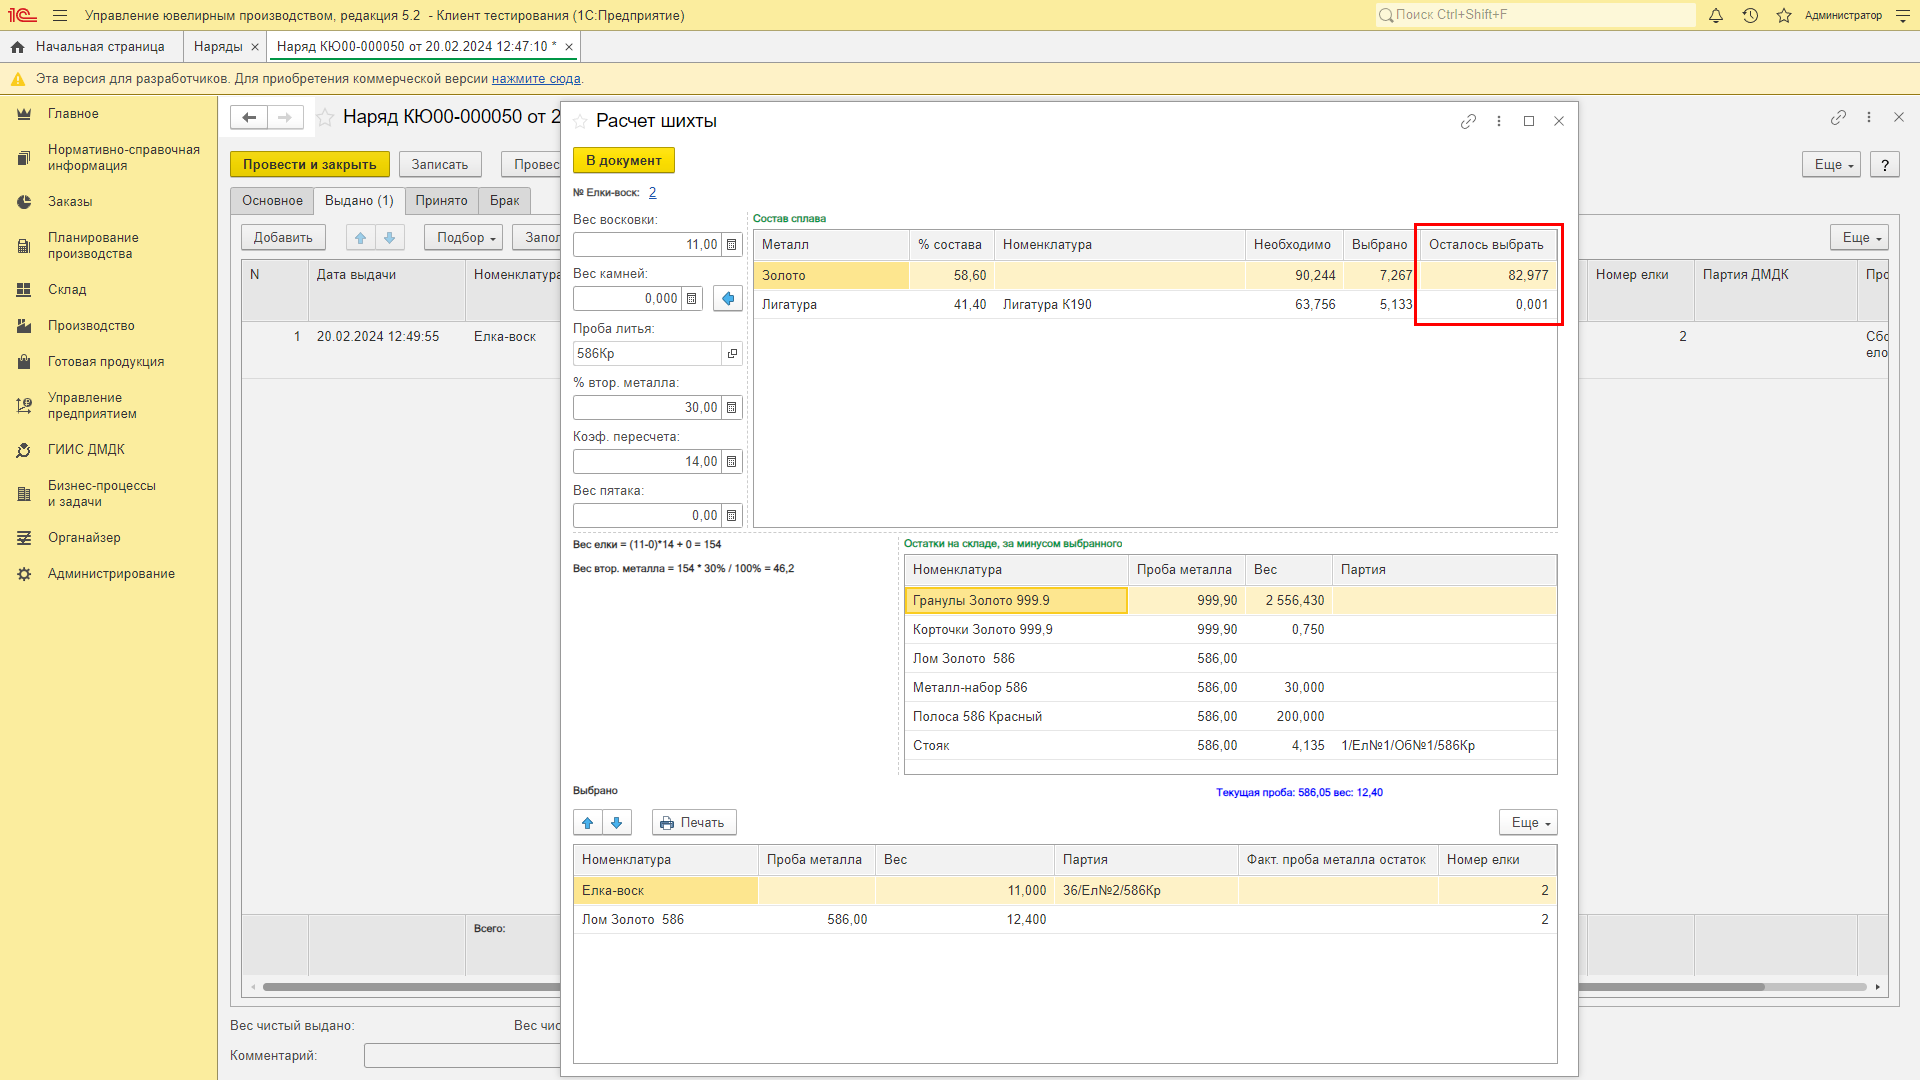The image size is (1920, 1080).
Task: Expand Еще menu in the Выбрано section
Action: (1528, 823)
